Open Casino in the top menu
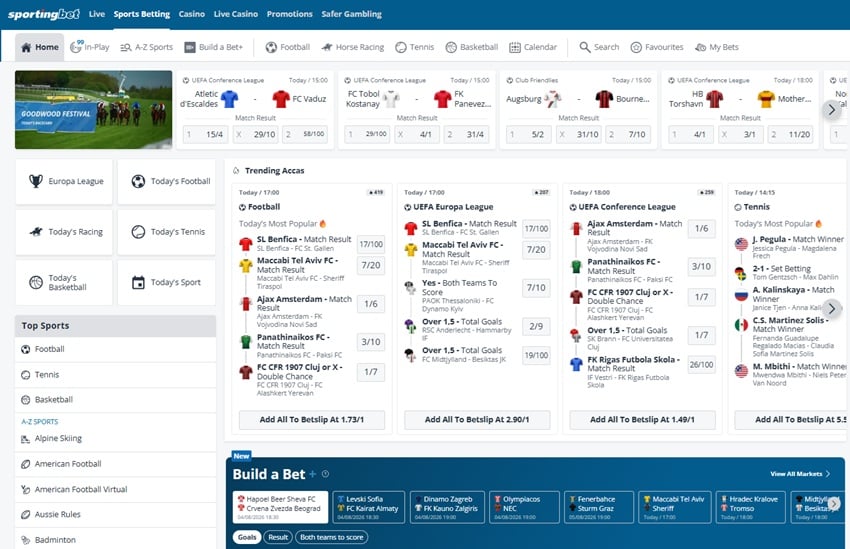 192,14
